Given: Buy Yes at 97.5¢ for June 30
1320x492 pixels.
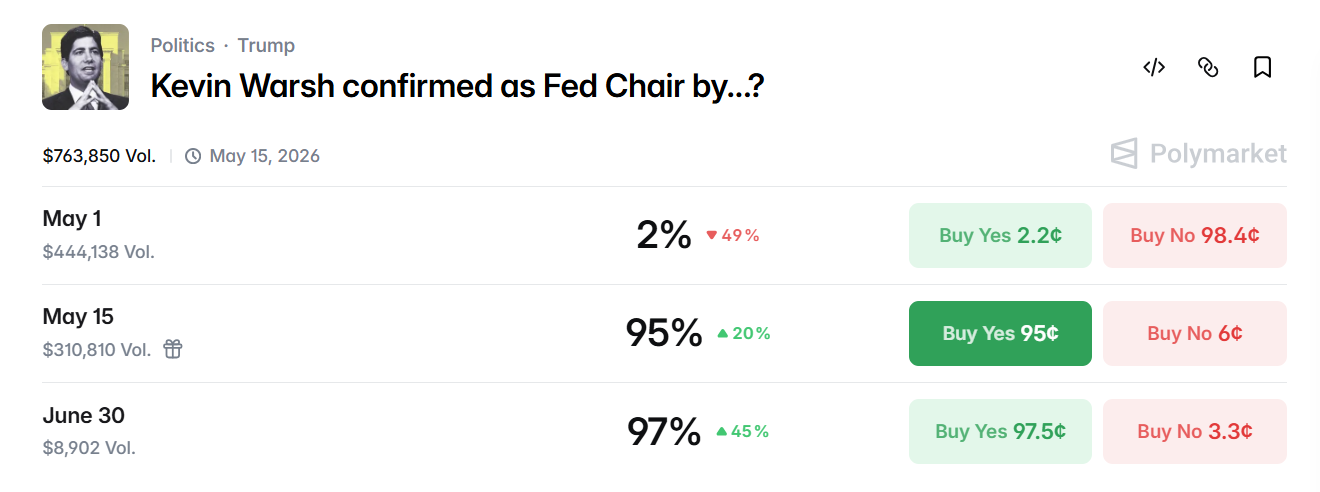Looking at the screenshot, I should (x=1000, y=432).
